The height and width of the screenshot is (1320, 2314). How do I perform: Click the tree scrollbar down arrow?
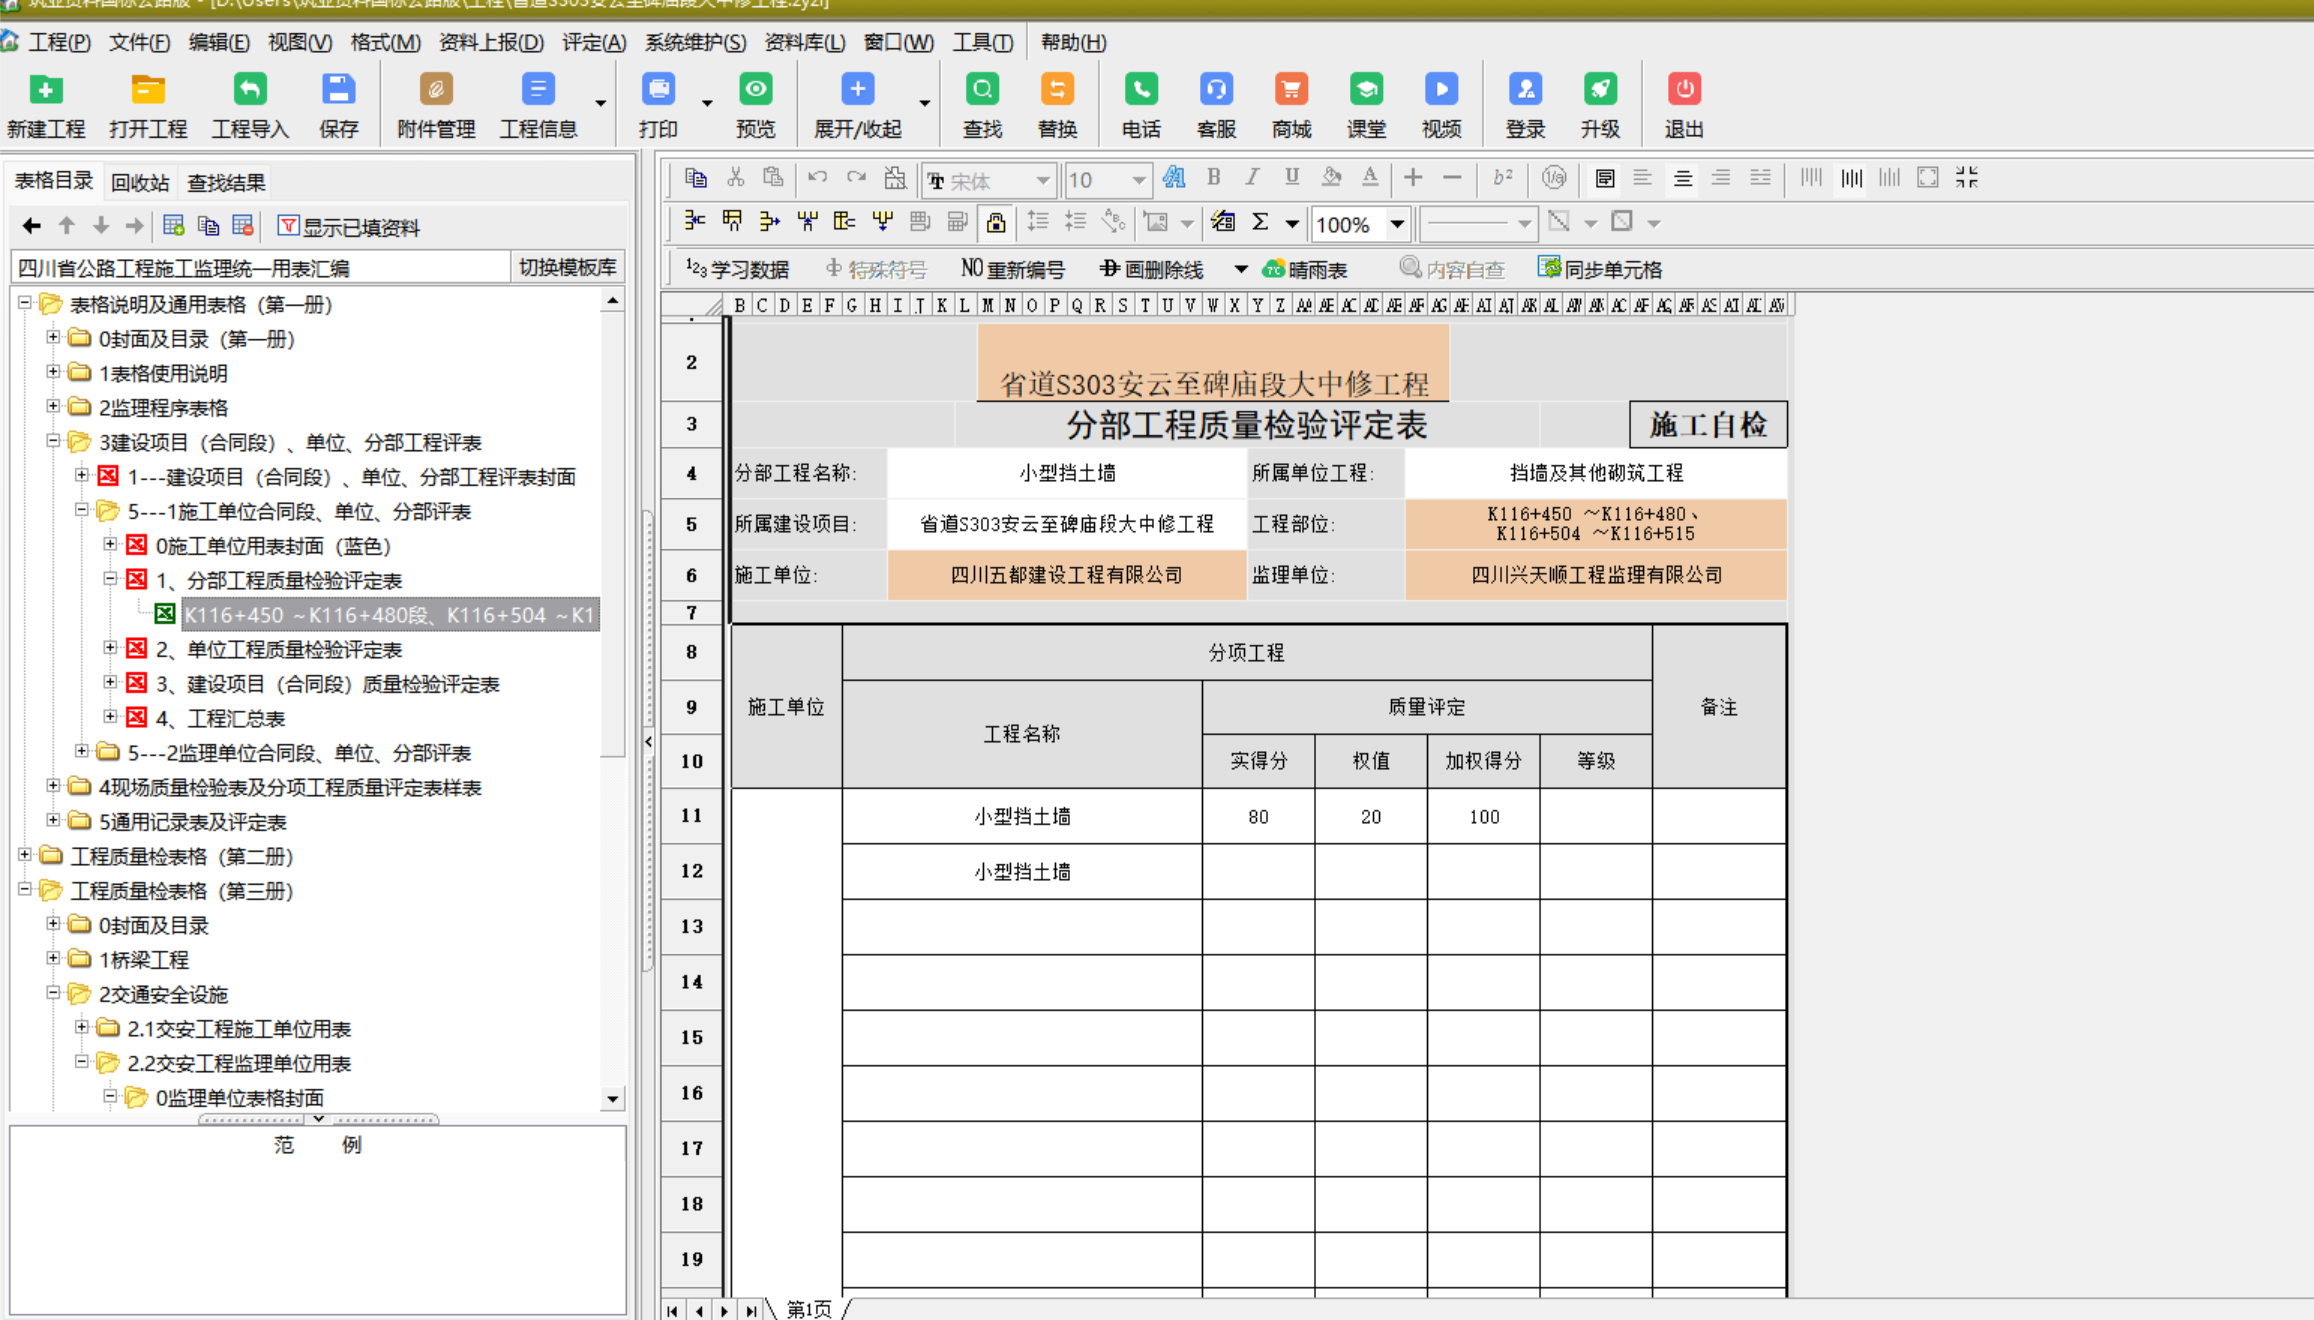(x=612, y=1098)
